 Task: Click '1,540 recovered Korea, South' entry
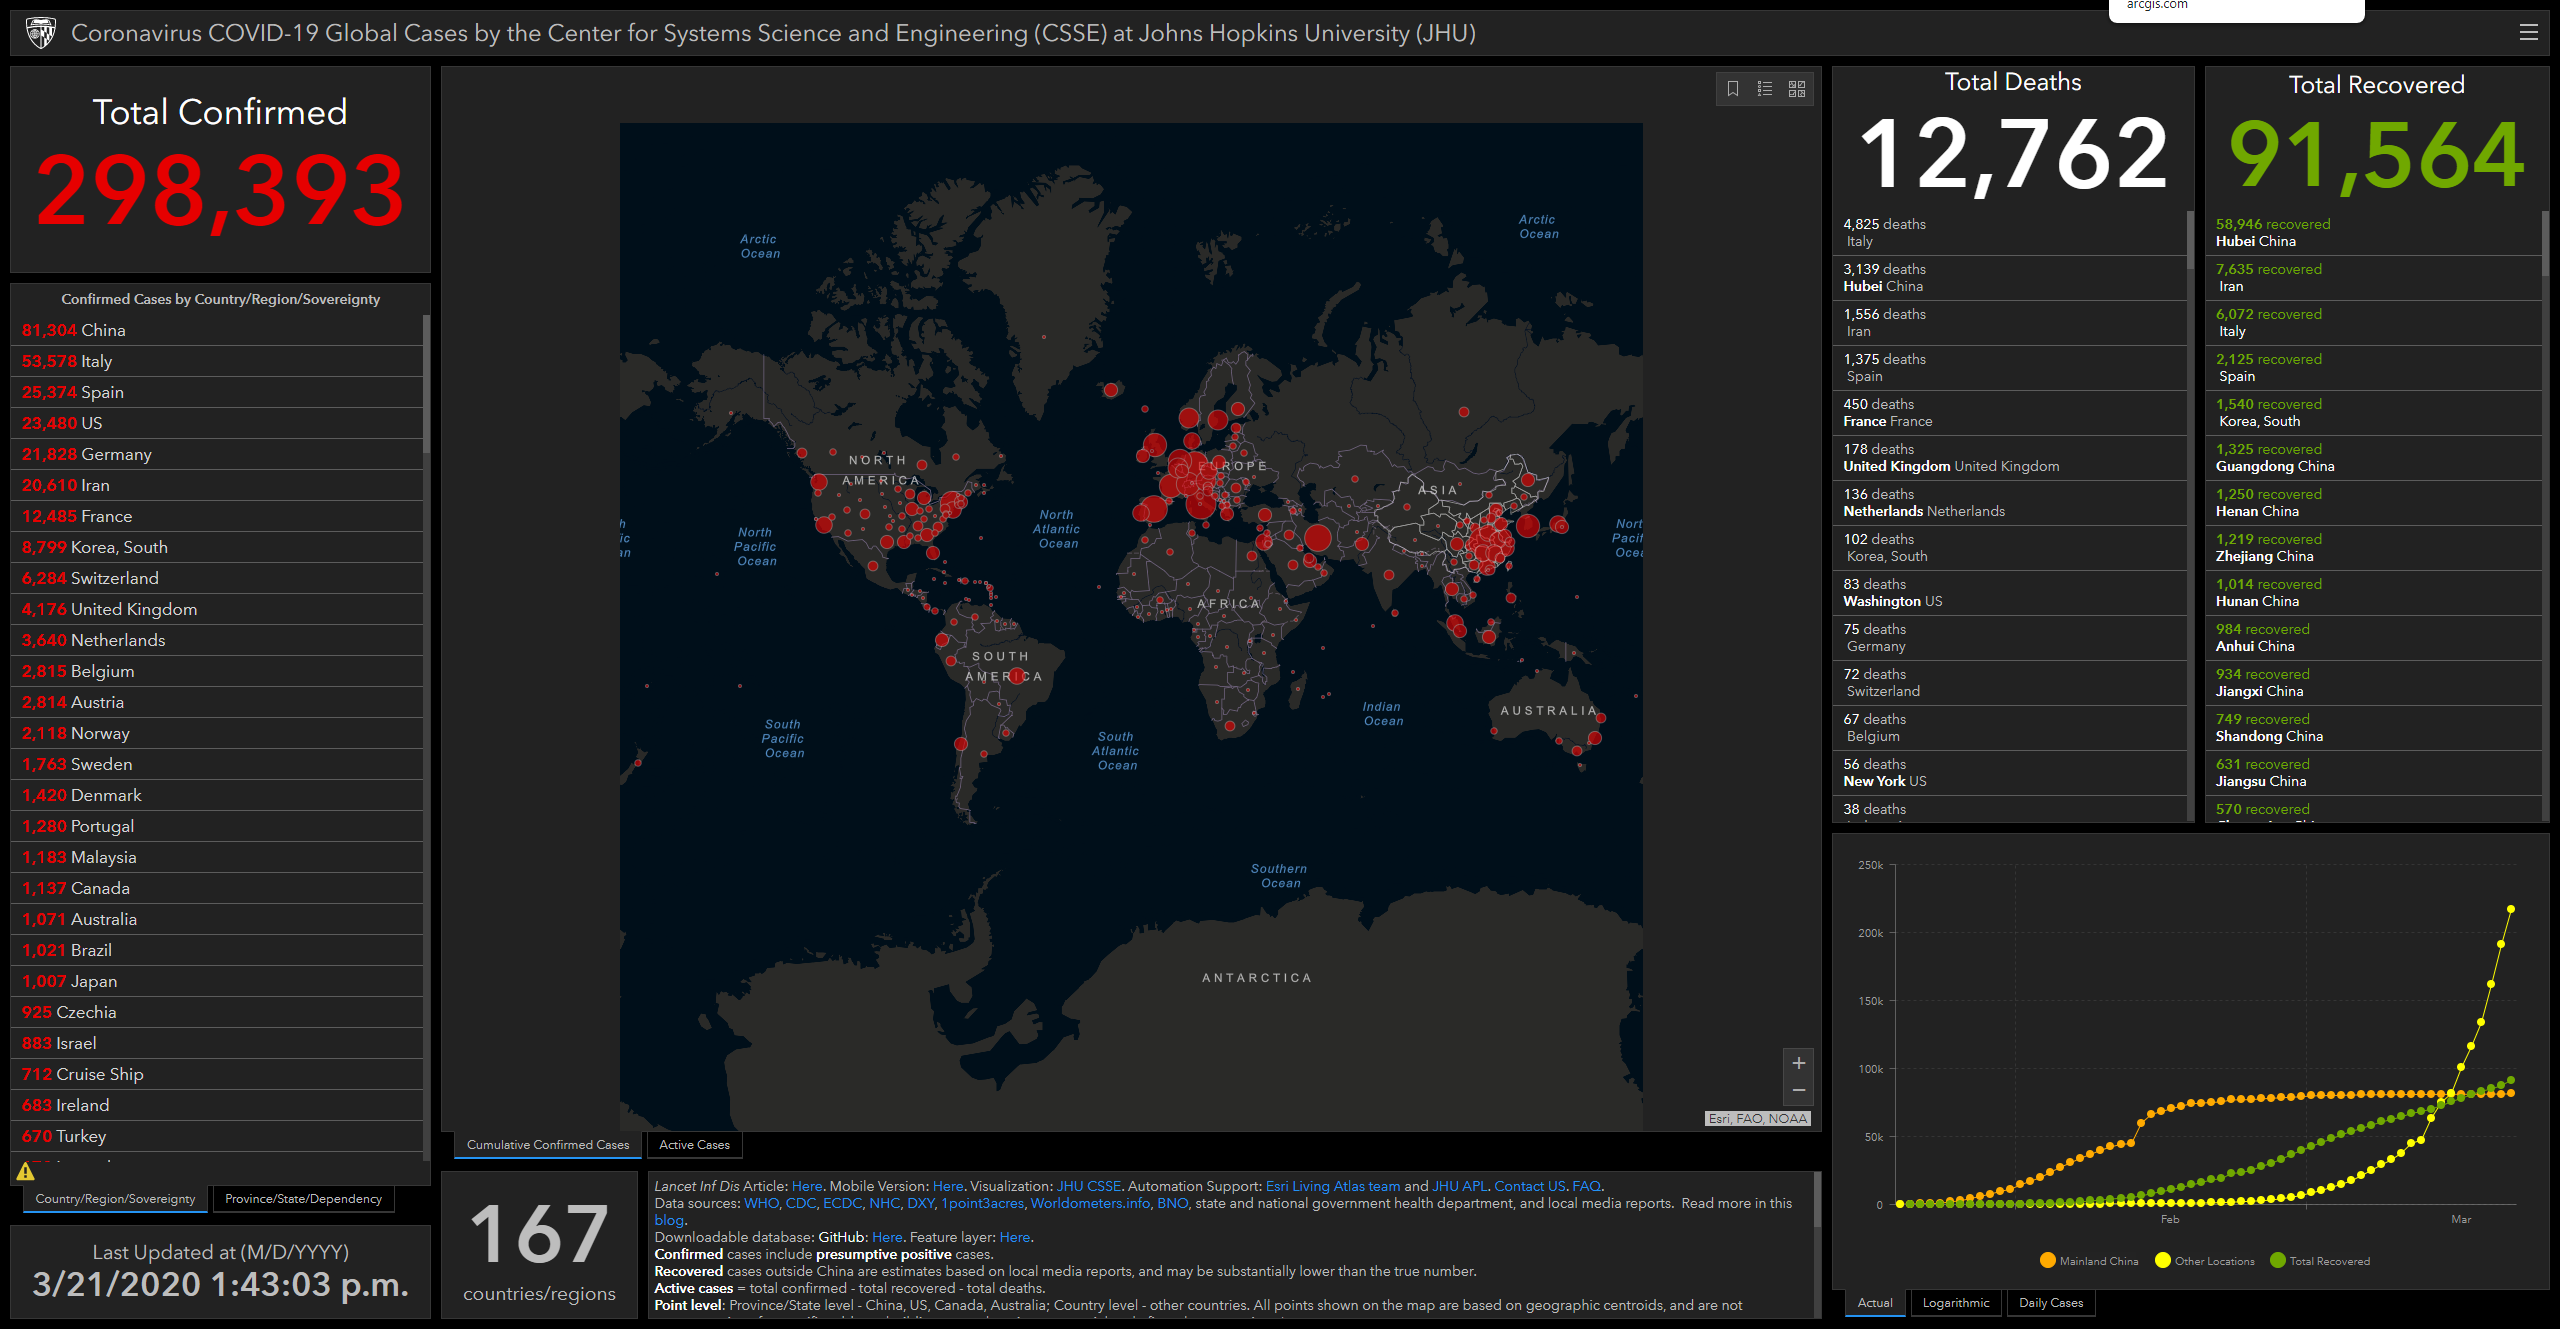click(x=2374, y=413)
